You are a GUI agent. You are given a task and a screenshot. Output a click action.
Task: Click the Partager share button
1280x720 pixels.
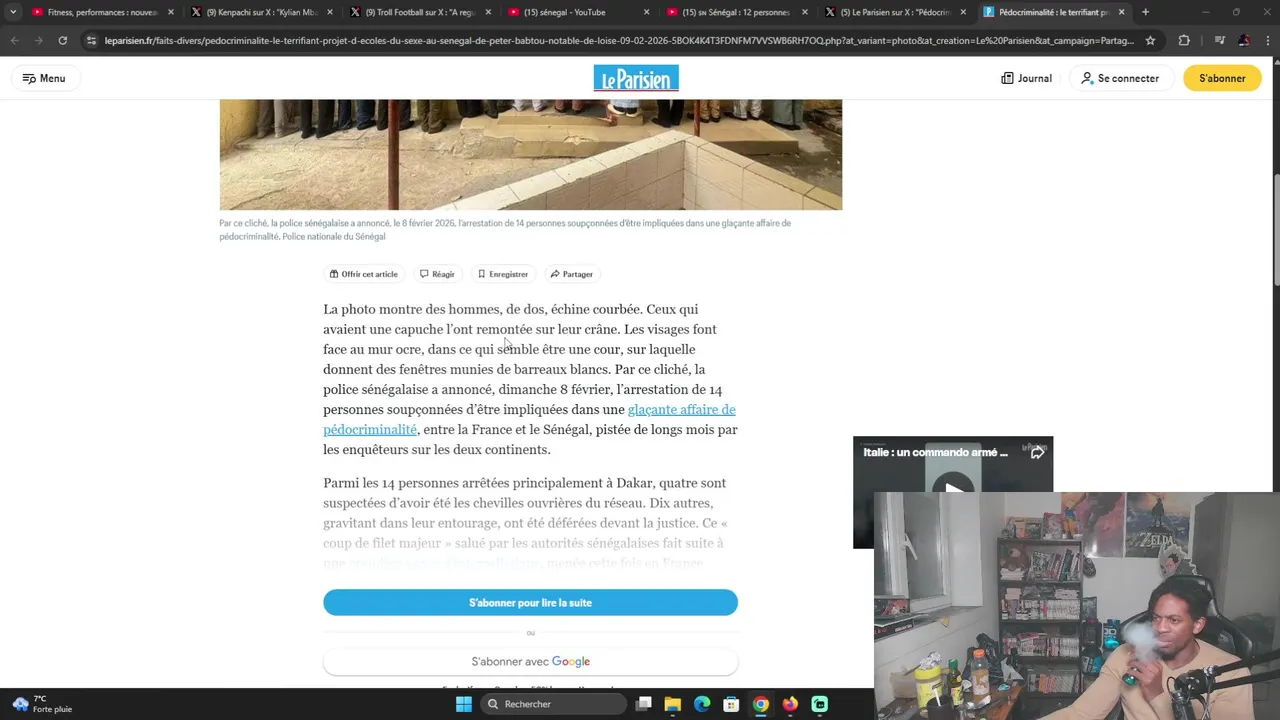571,274
